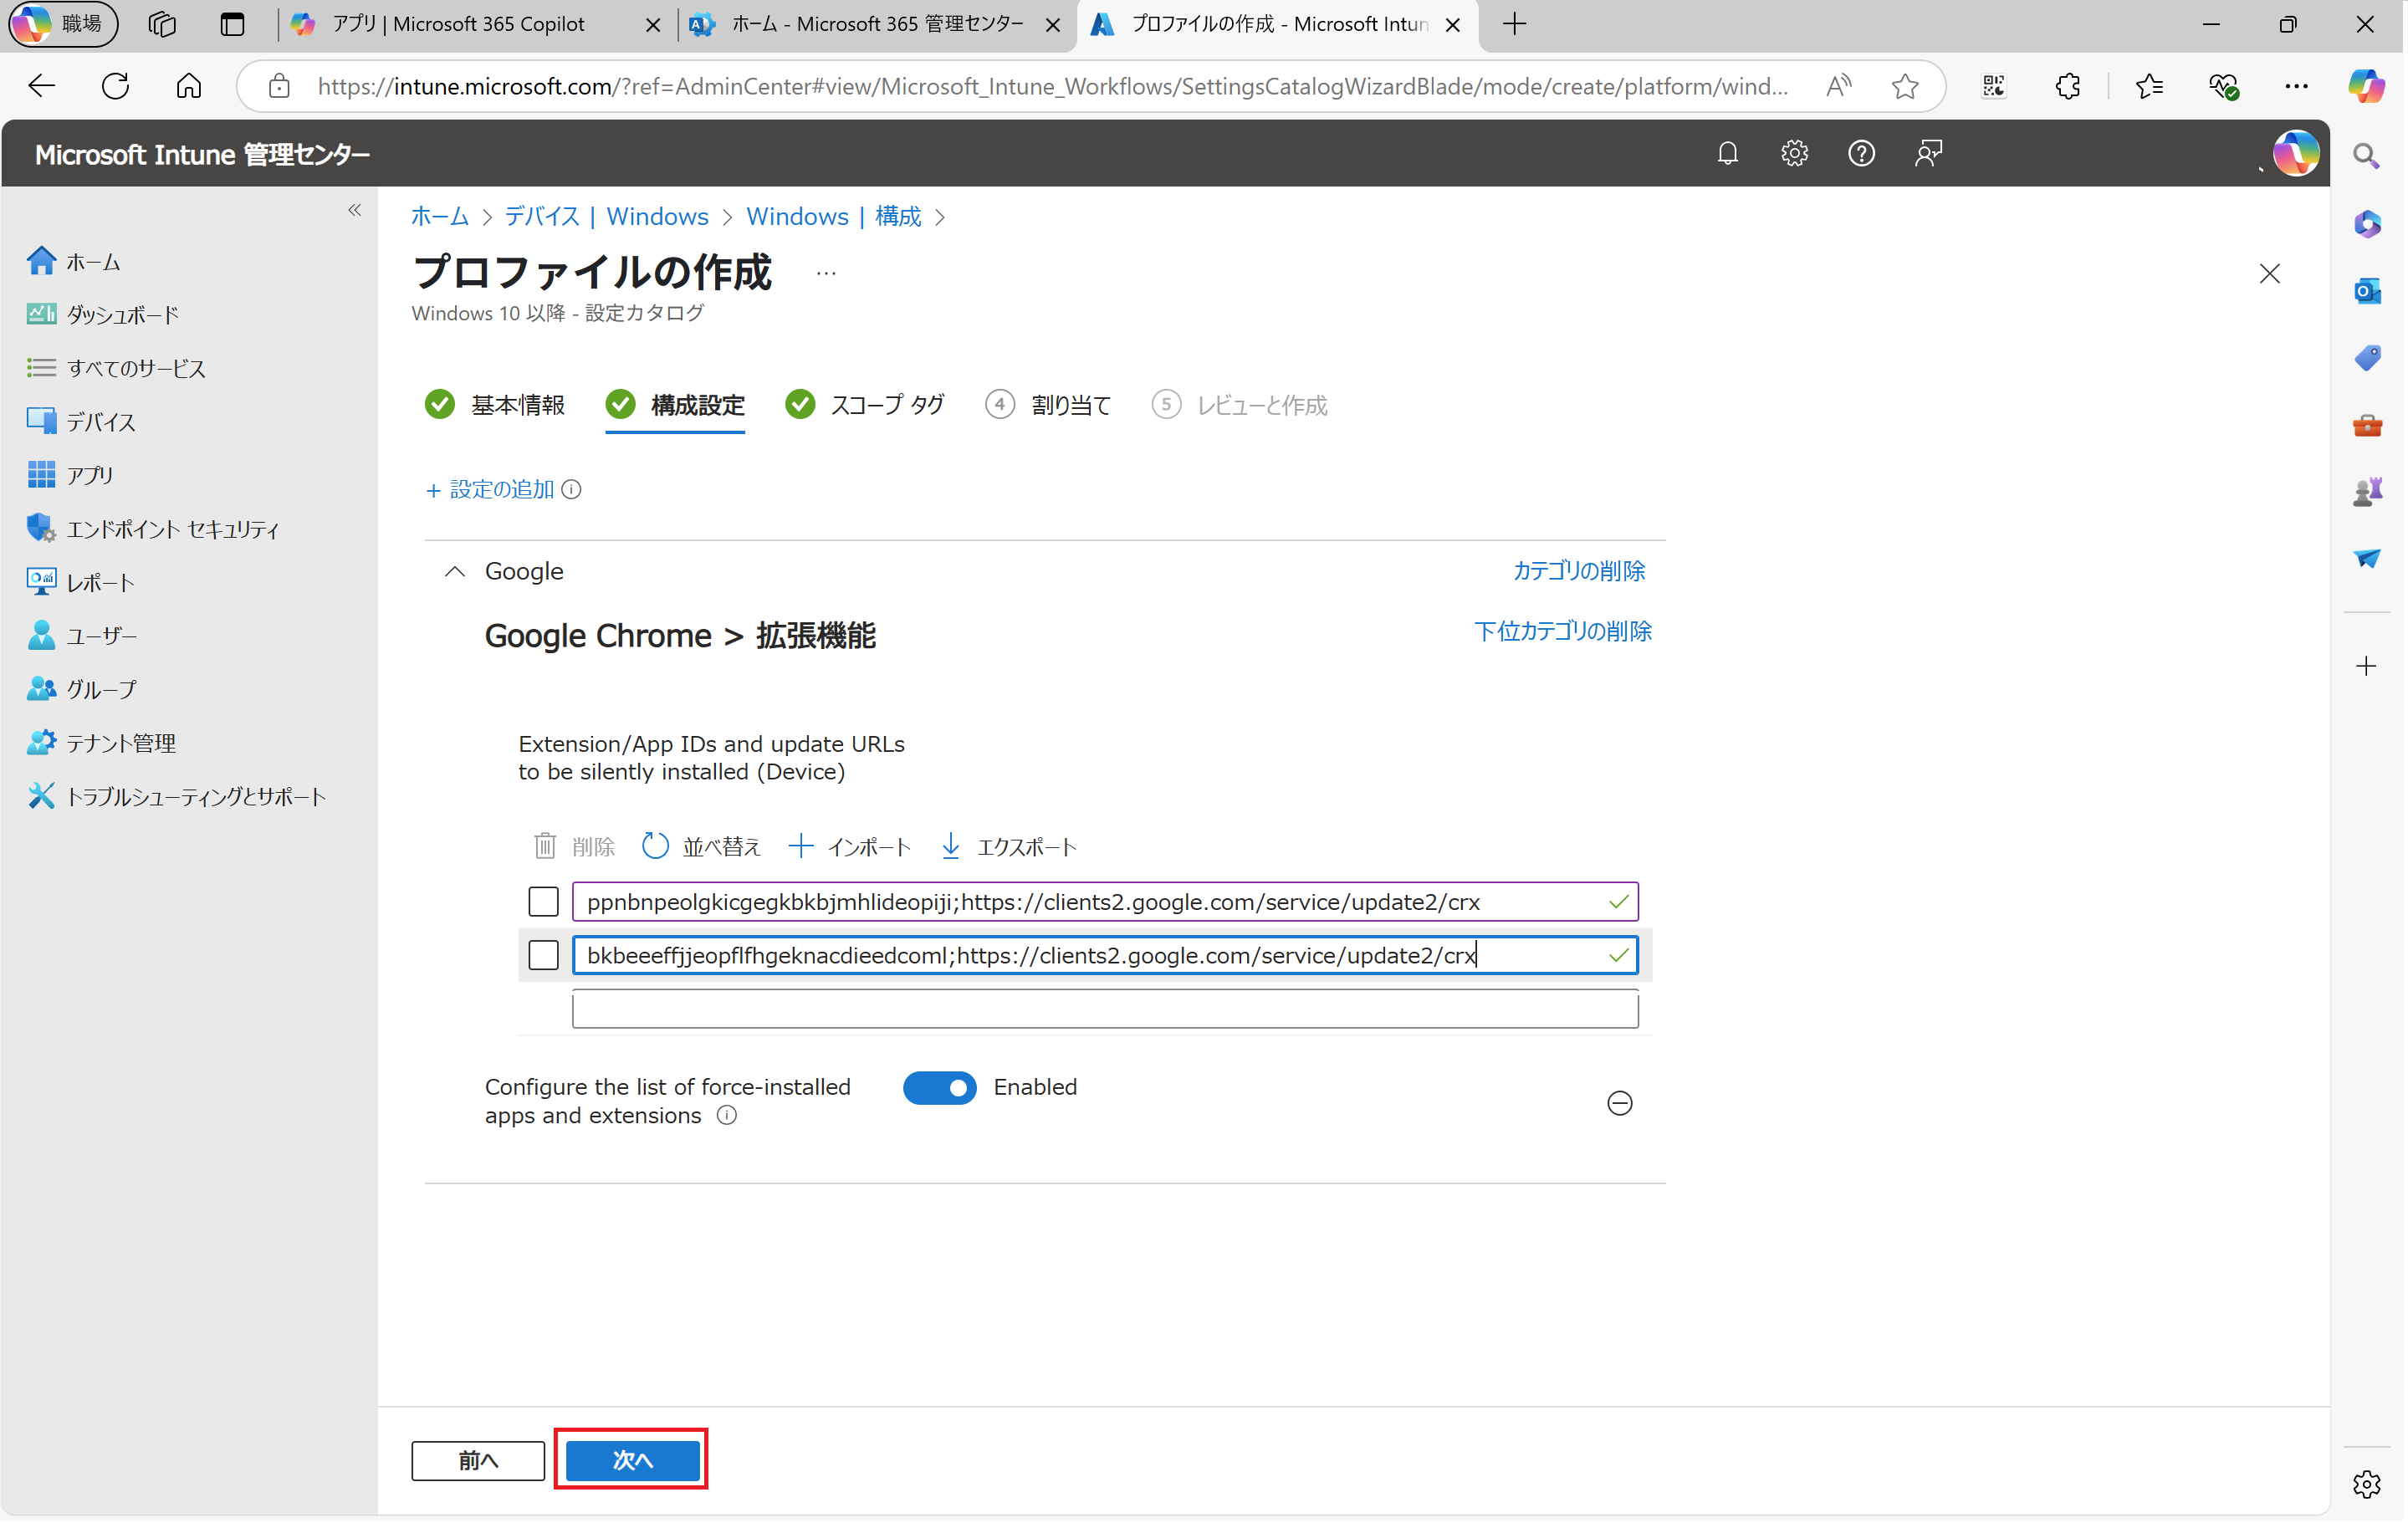Collapse the left navigation pane

point(354,210)
